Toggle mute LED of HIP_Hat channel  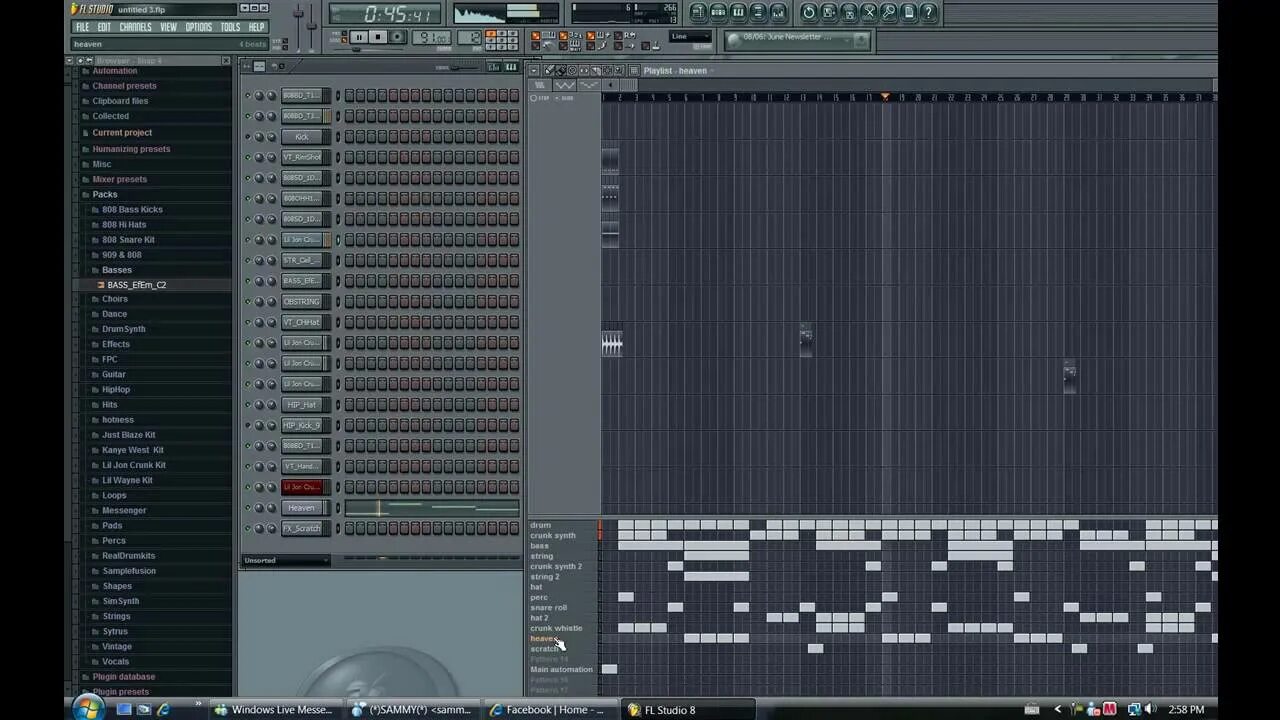click(248, 405)
